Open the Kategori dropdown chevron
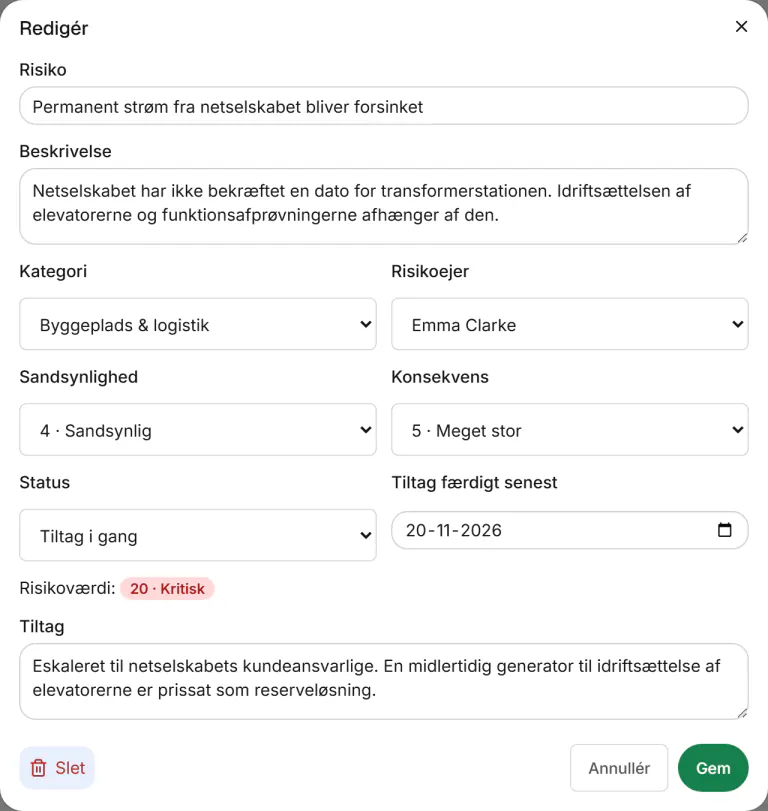This screenshot has height=811, width=768. click(x=366, y=324)
